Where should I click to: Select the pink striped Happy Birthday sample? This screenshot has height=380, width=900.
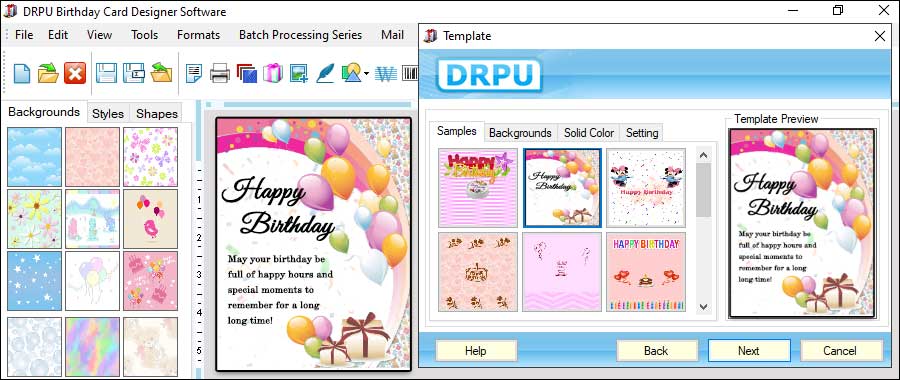[478, 188]
